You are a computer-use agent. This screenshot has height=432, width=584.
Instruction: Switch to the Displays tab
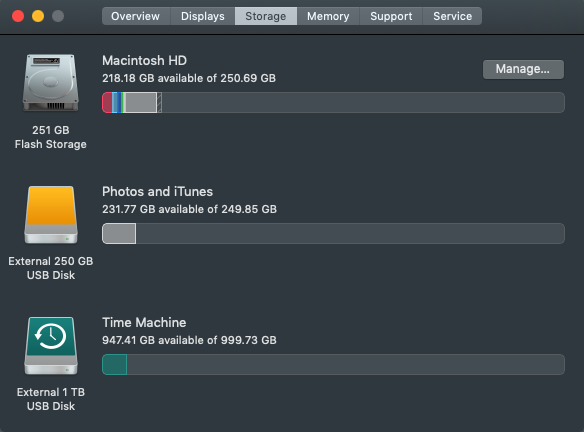(203, 16)
